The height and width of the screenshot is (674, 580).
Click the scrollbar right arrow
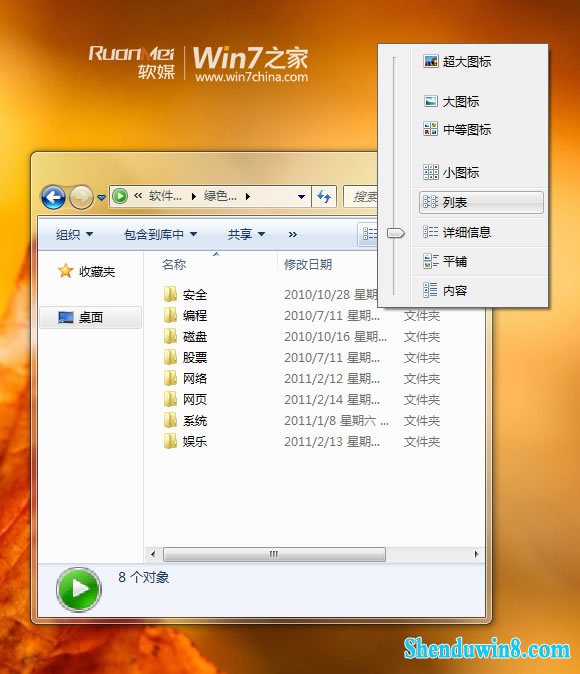[476, 554]
